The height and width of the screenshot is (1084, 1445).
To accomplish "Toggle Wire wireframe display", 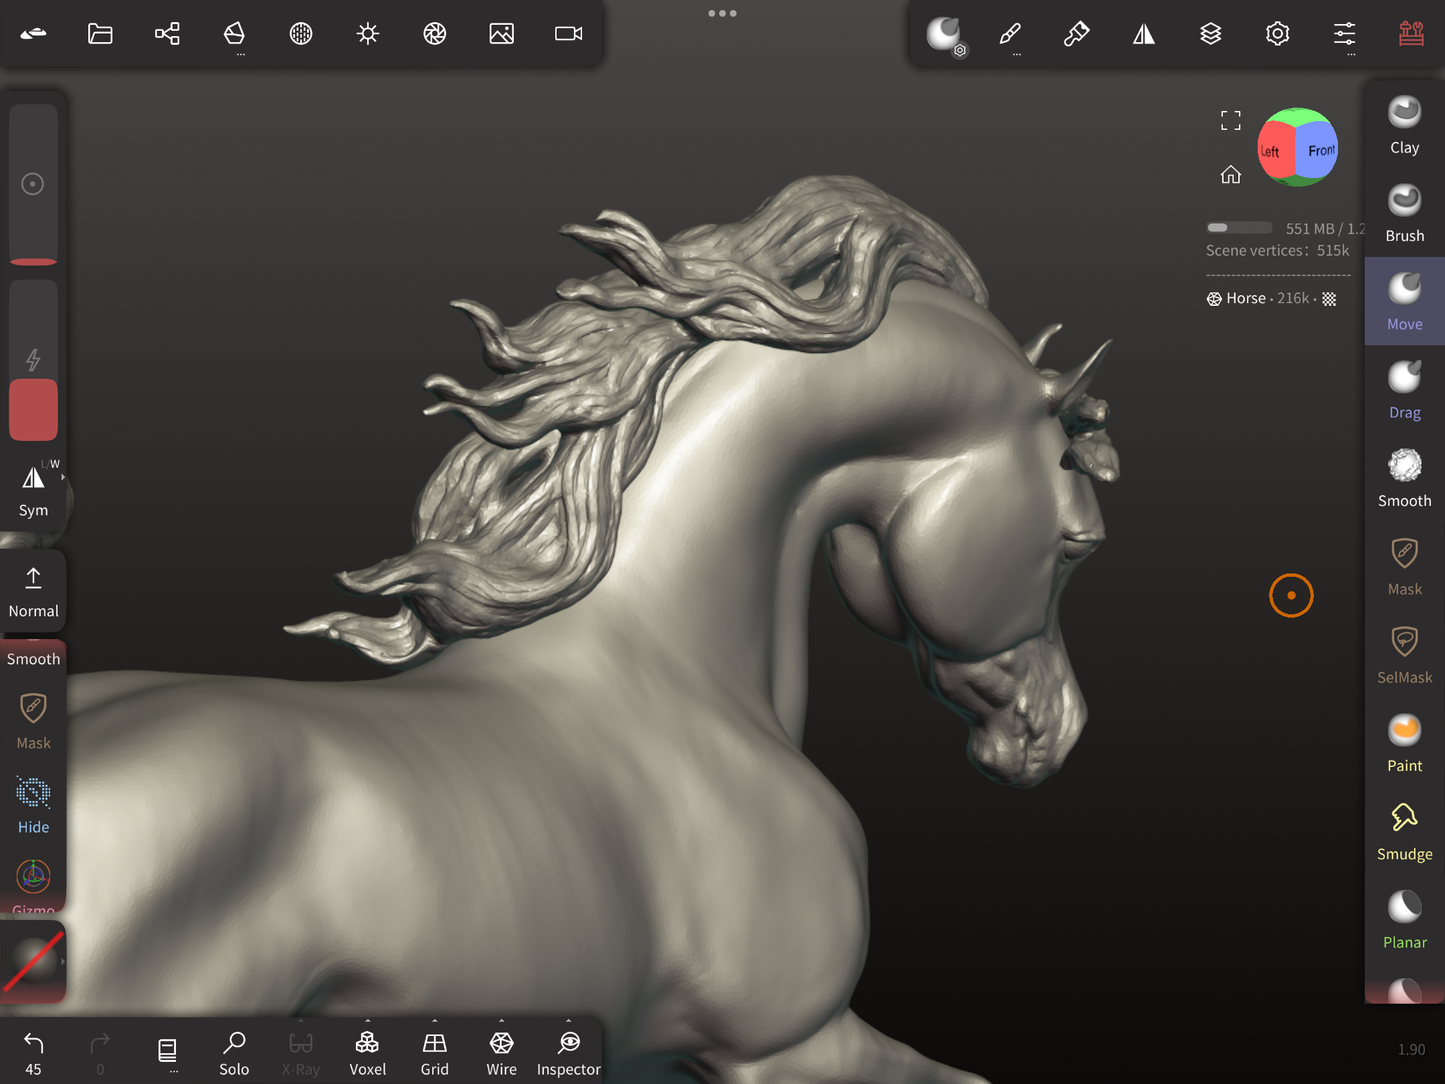I will (501, 1052).
